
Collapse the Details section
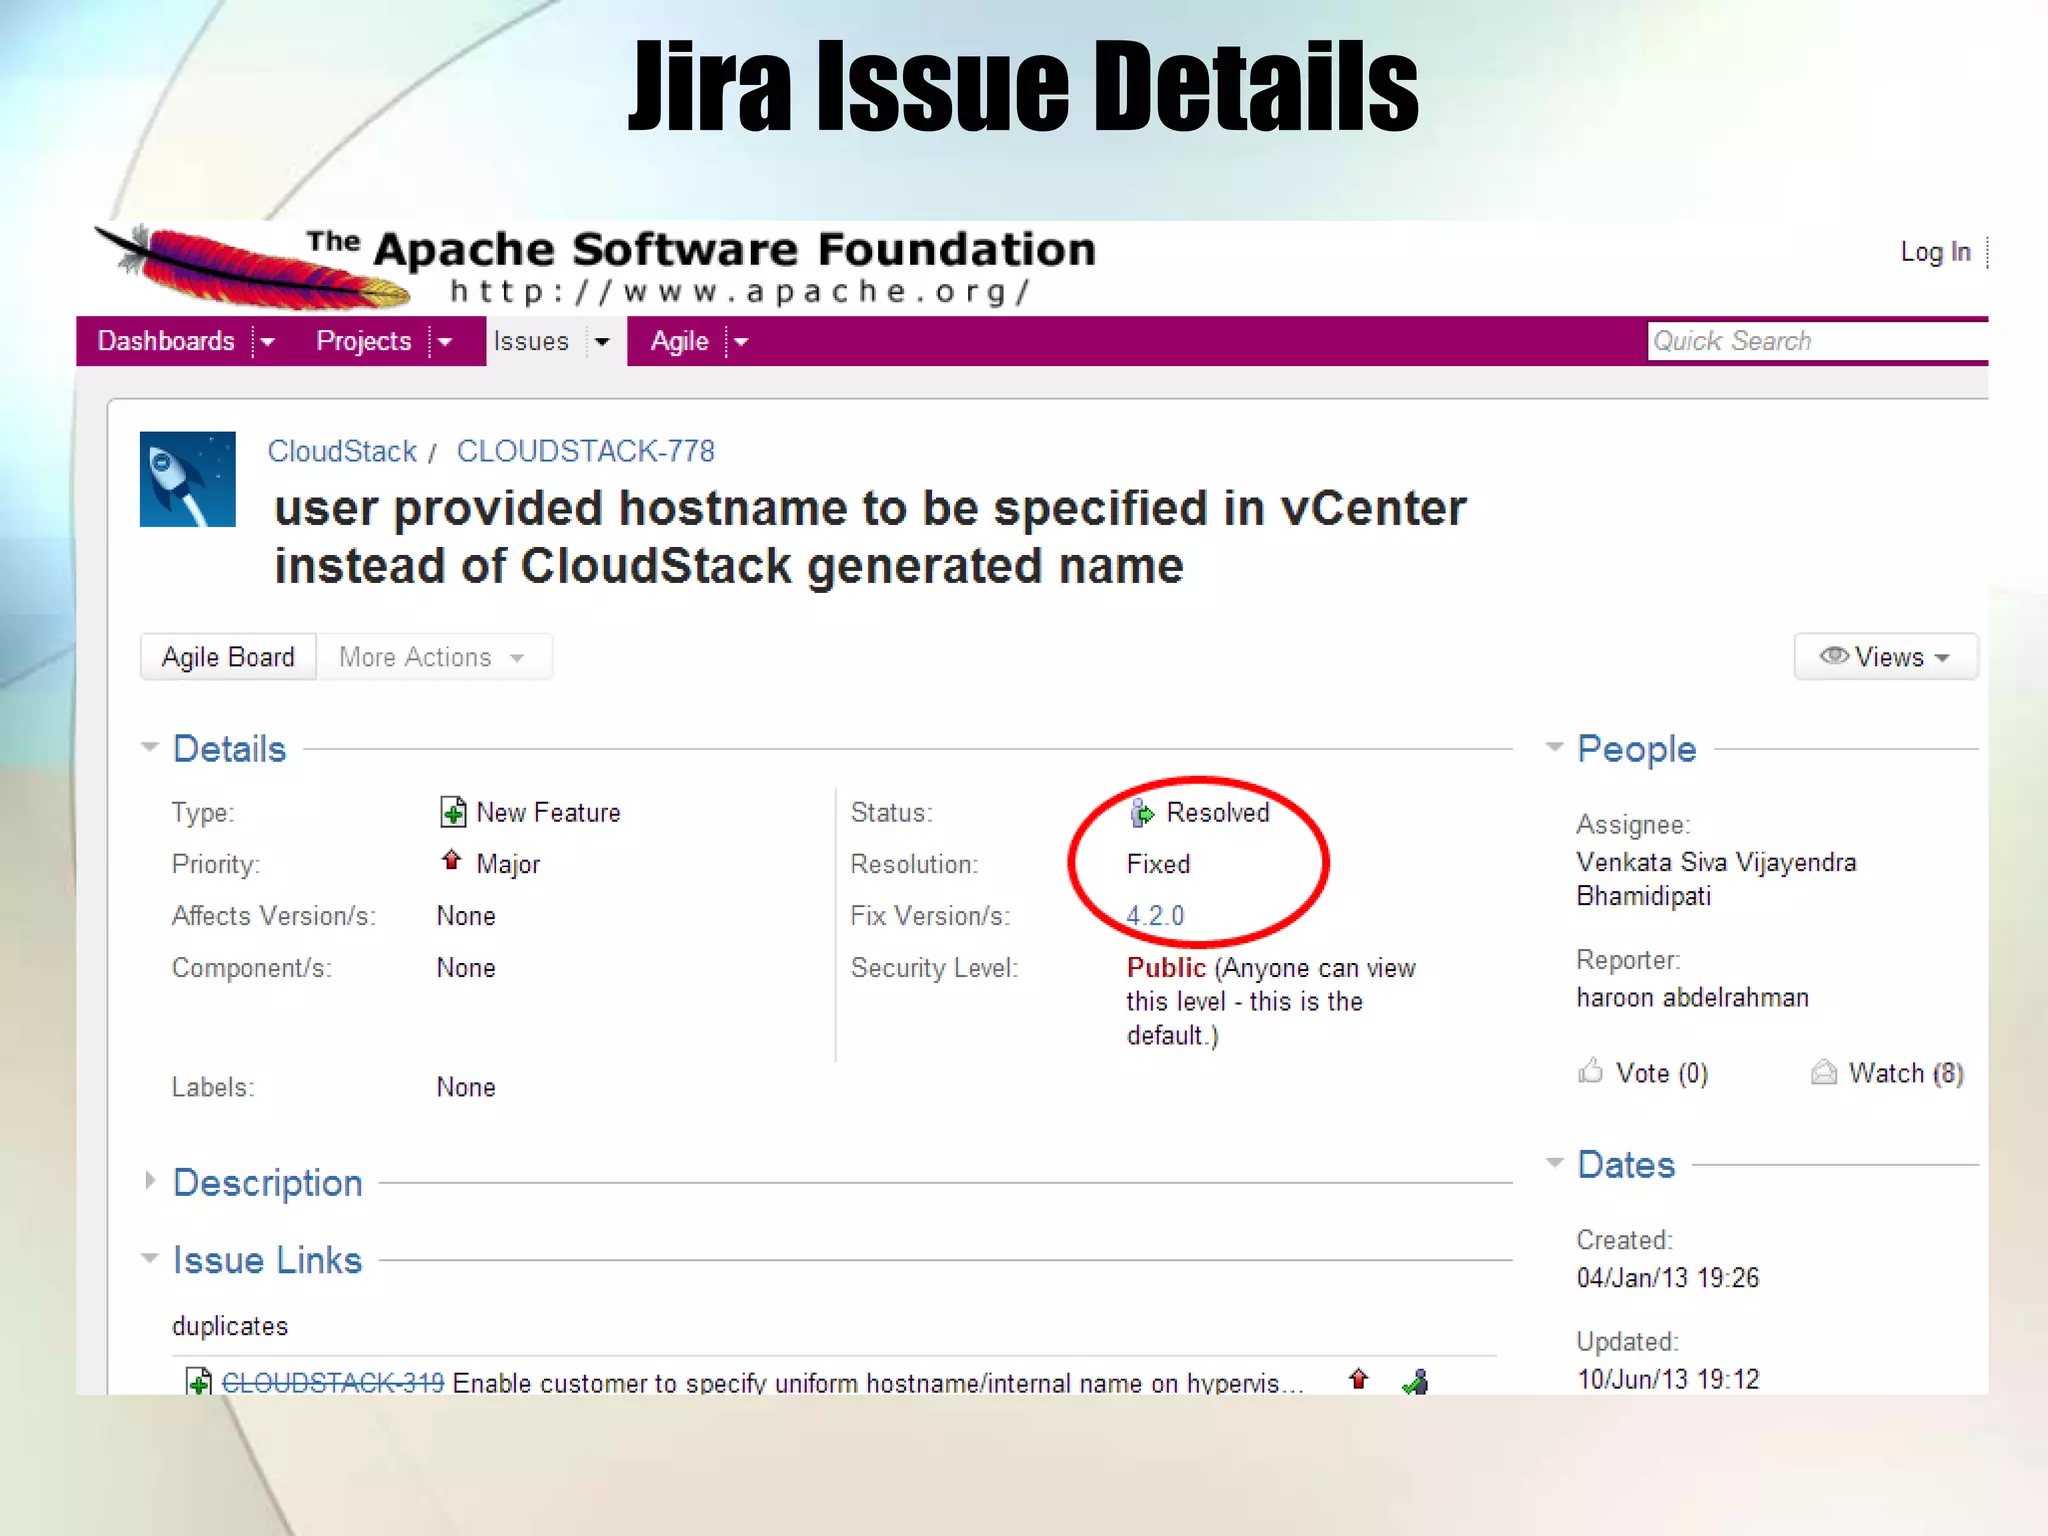coord(151,747)
